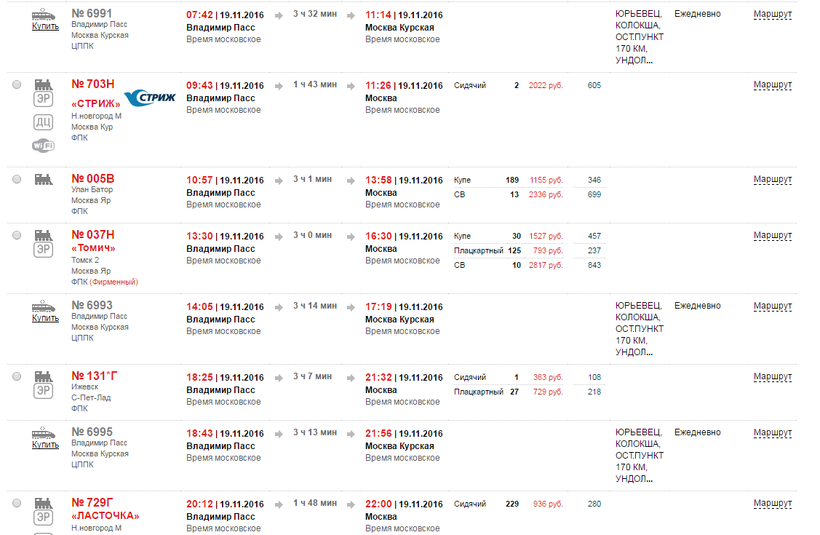Viewport: 820px width, 535px height.
Task: Click the ЭР badge on train 037Н
Action: click(x=44, y=251)
